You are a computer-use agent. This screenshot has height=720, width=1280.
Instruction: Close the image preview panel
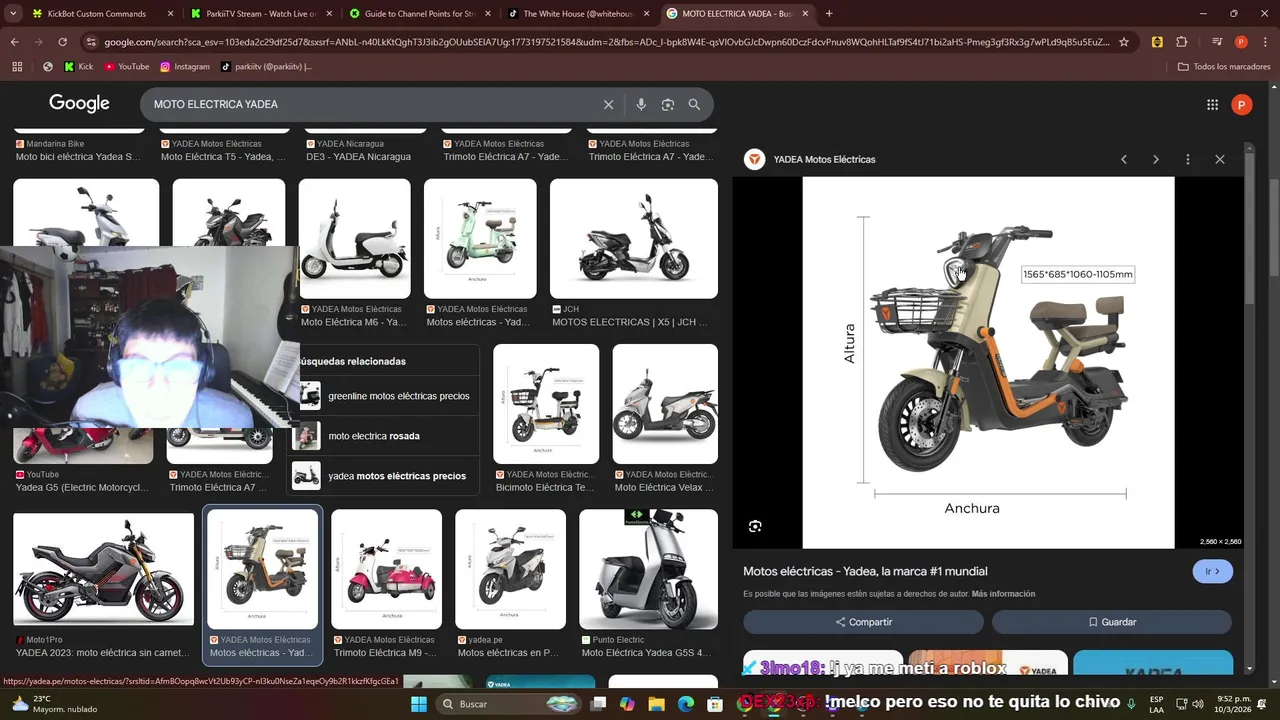pyautogui.click(x=1220, y=159)
